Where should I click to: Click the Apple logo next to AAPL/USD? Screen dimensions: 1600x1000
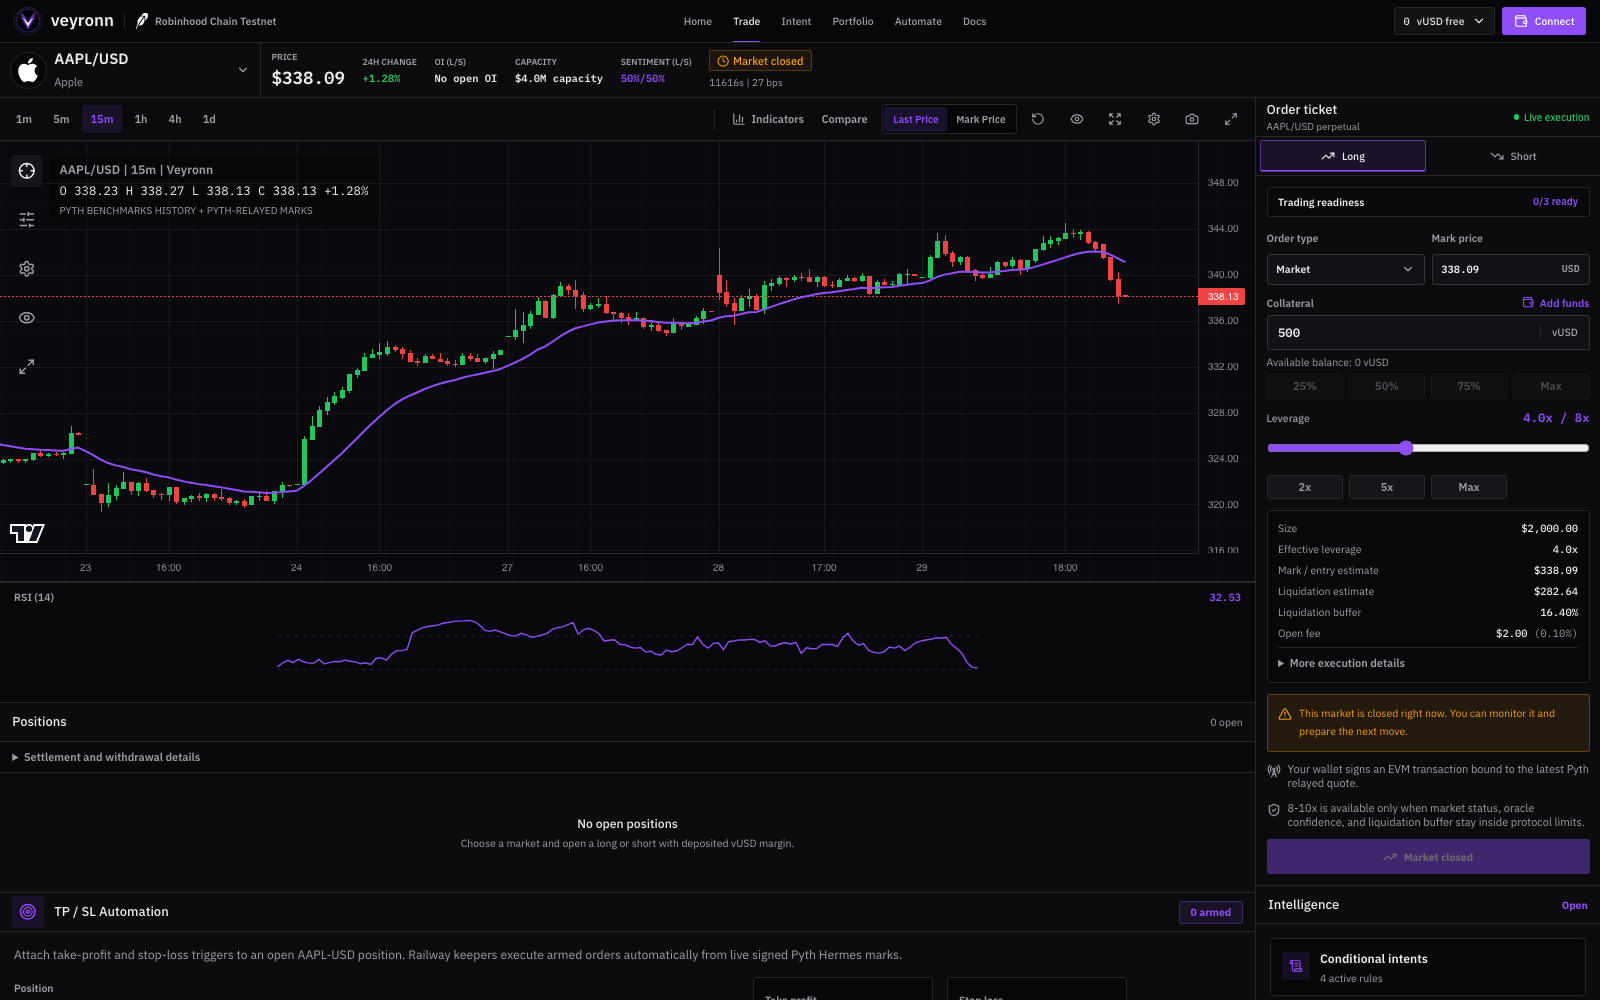[x=28, y=70]
